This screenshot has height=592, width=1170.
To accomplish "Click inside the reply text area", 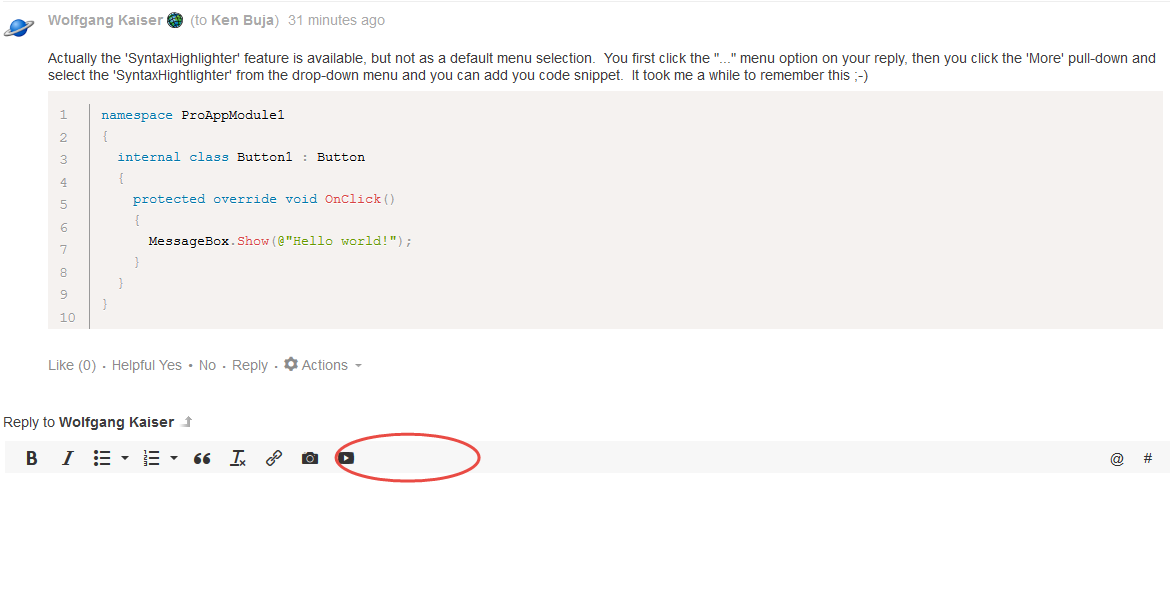I will 585,530.
